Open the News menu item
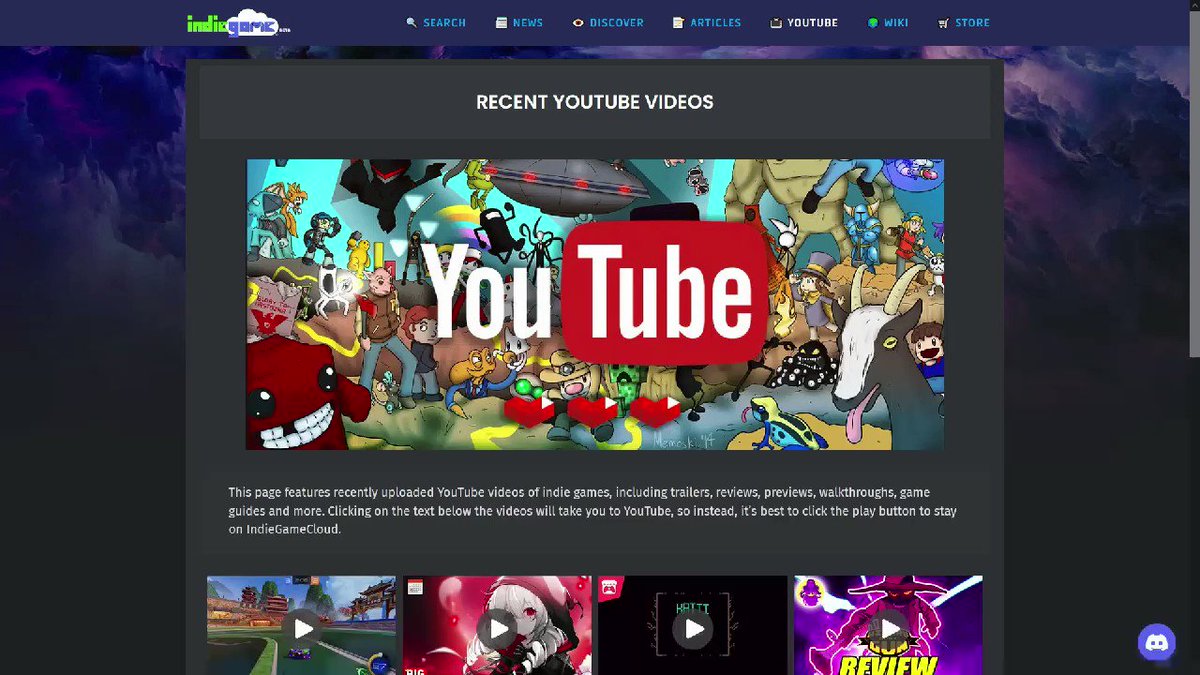 click(x=519, y=22)
